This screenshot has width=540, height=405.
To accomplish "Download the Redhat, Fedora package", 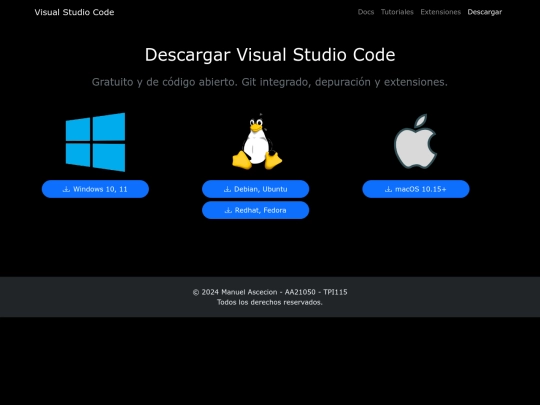I will click(x=256, y=210).
